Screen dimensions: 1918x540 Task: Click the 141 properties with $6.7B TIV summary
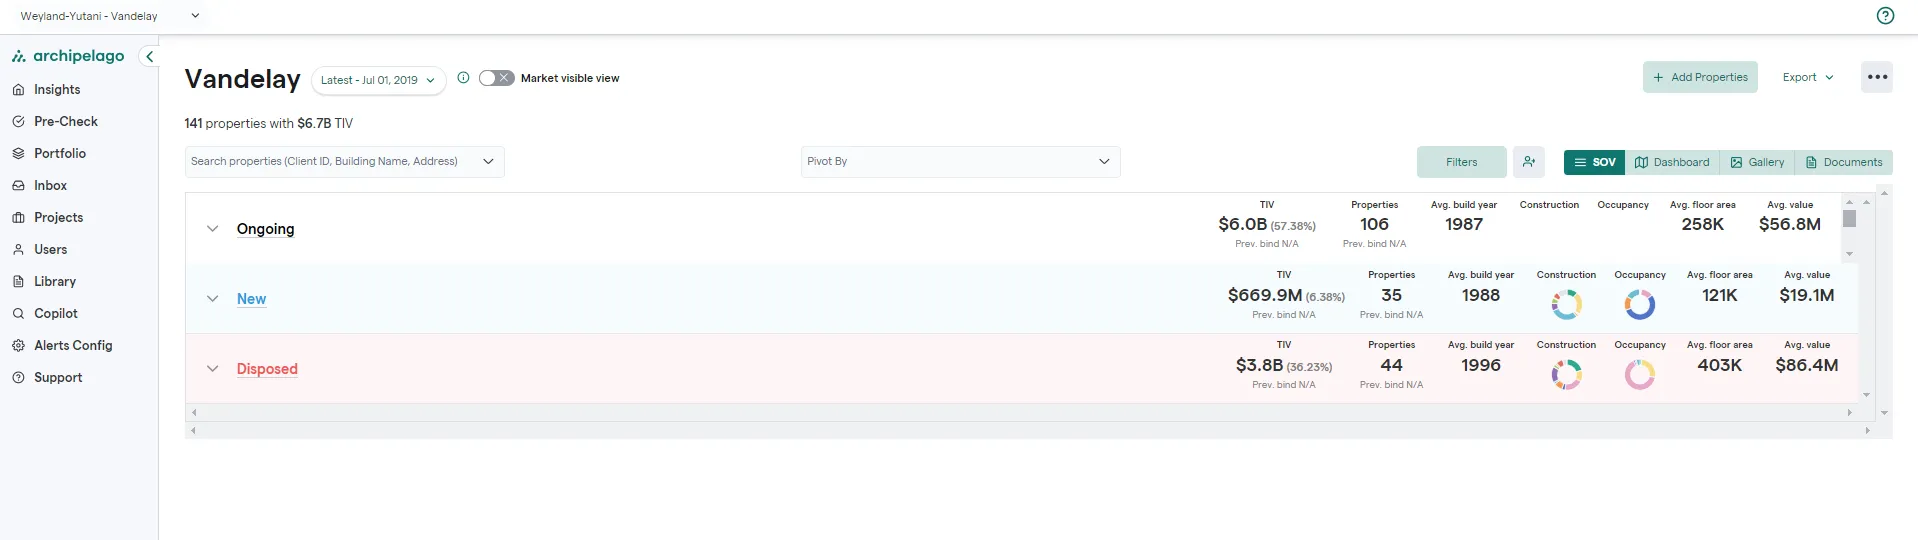click(268, 123)
